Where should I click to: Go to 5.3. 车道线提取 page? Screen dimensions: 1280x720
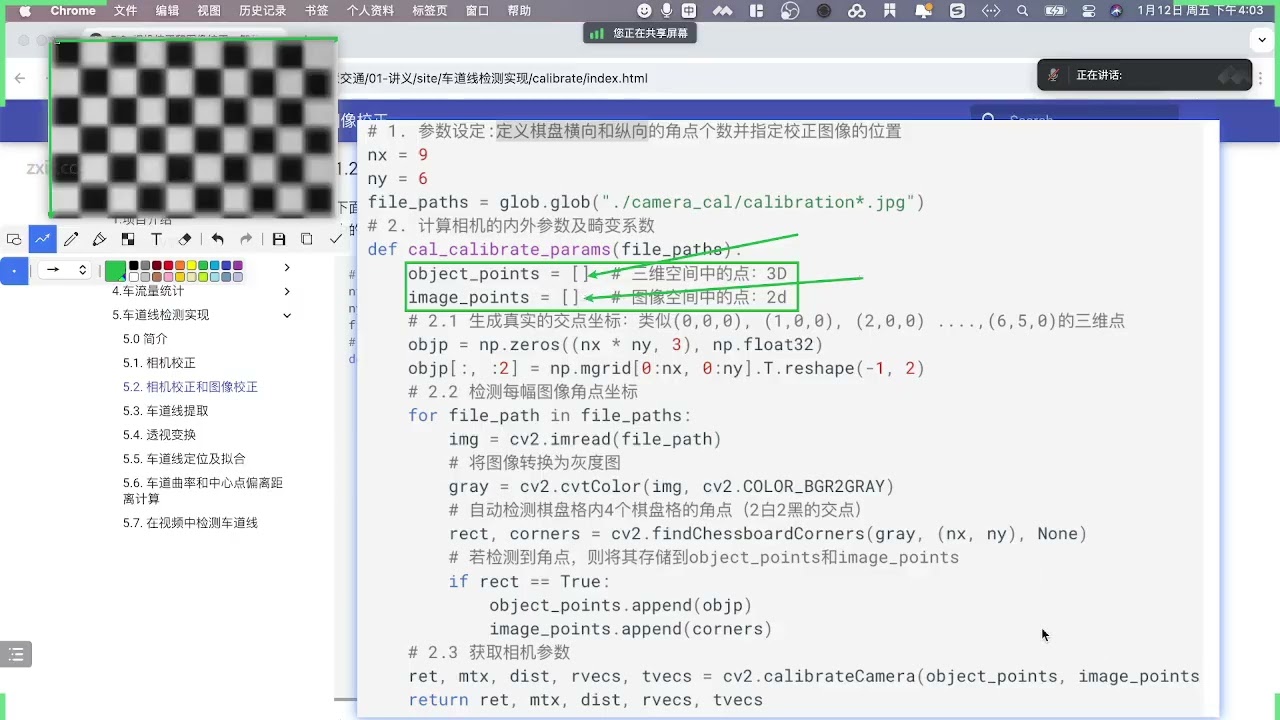point(166,411)
